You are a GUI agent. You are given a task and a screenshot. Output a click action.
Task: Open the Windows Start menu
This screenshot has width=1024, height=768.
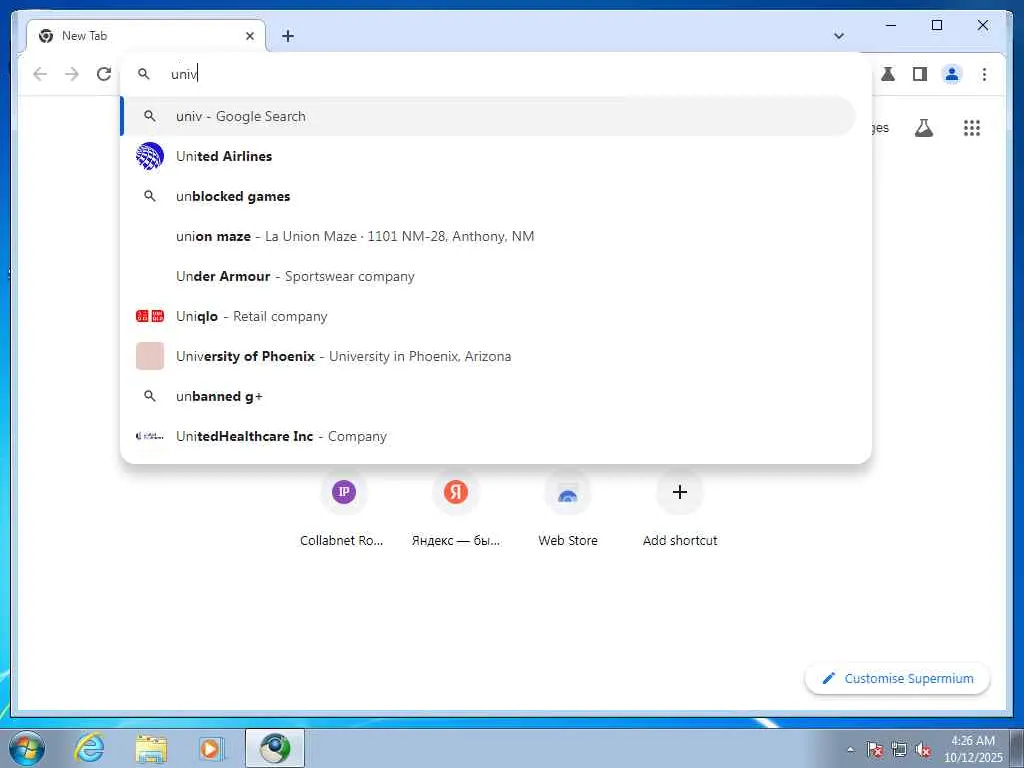[27, 748]
